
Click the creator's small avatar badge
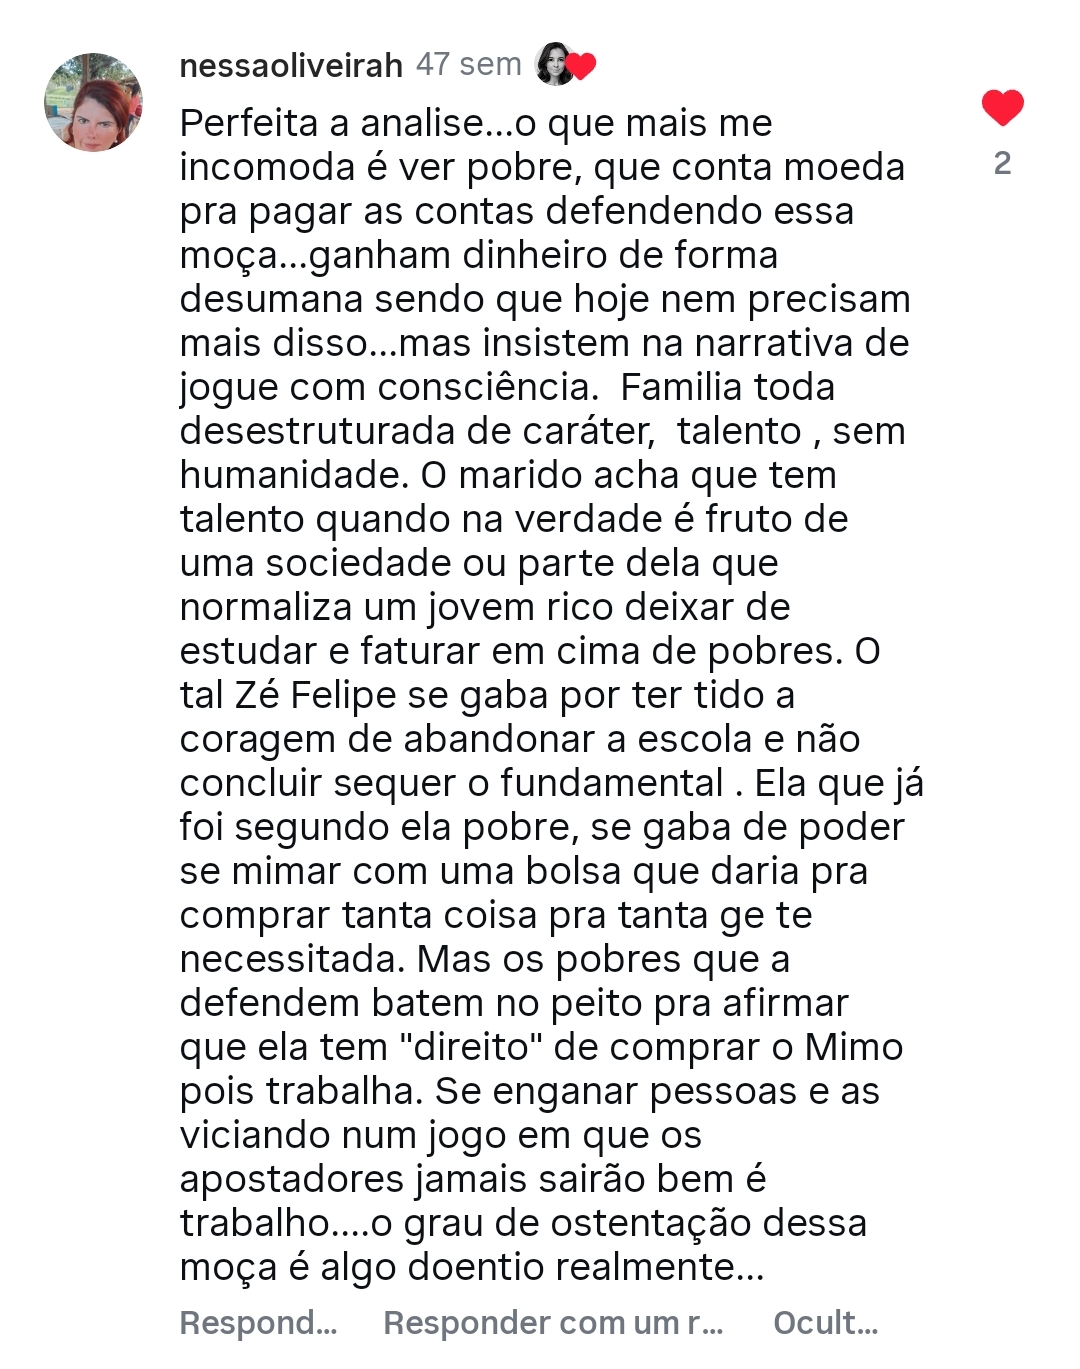click(554, 64)
